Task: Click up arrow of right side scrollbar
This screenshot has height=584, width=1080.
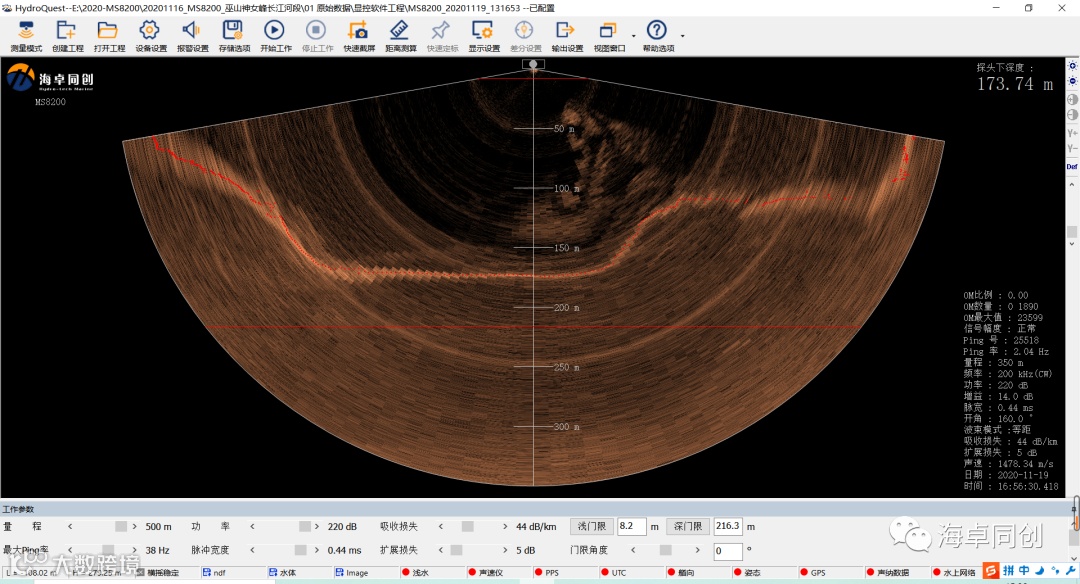Action: coord(1072,185)
